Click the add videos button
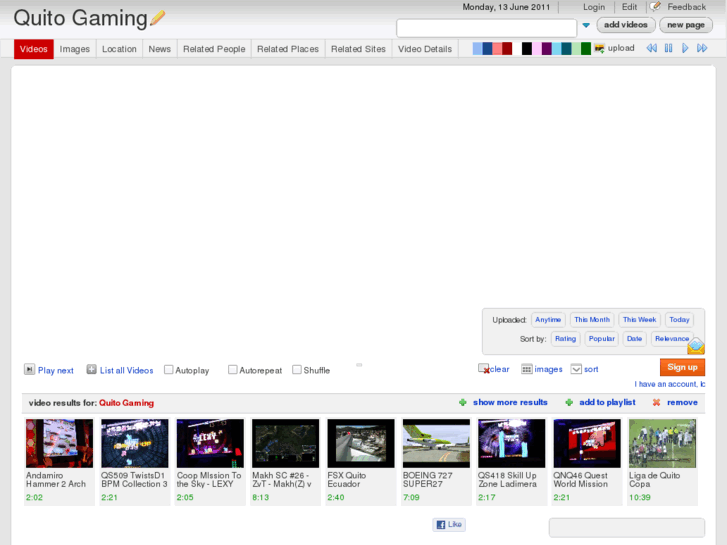Image resolution: width=727 pixels, height=545 pixels. (x=626, y=25)
